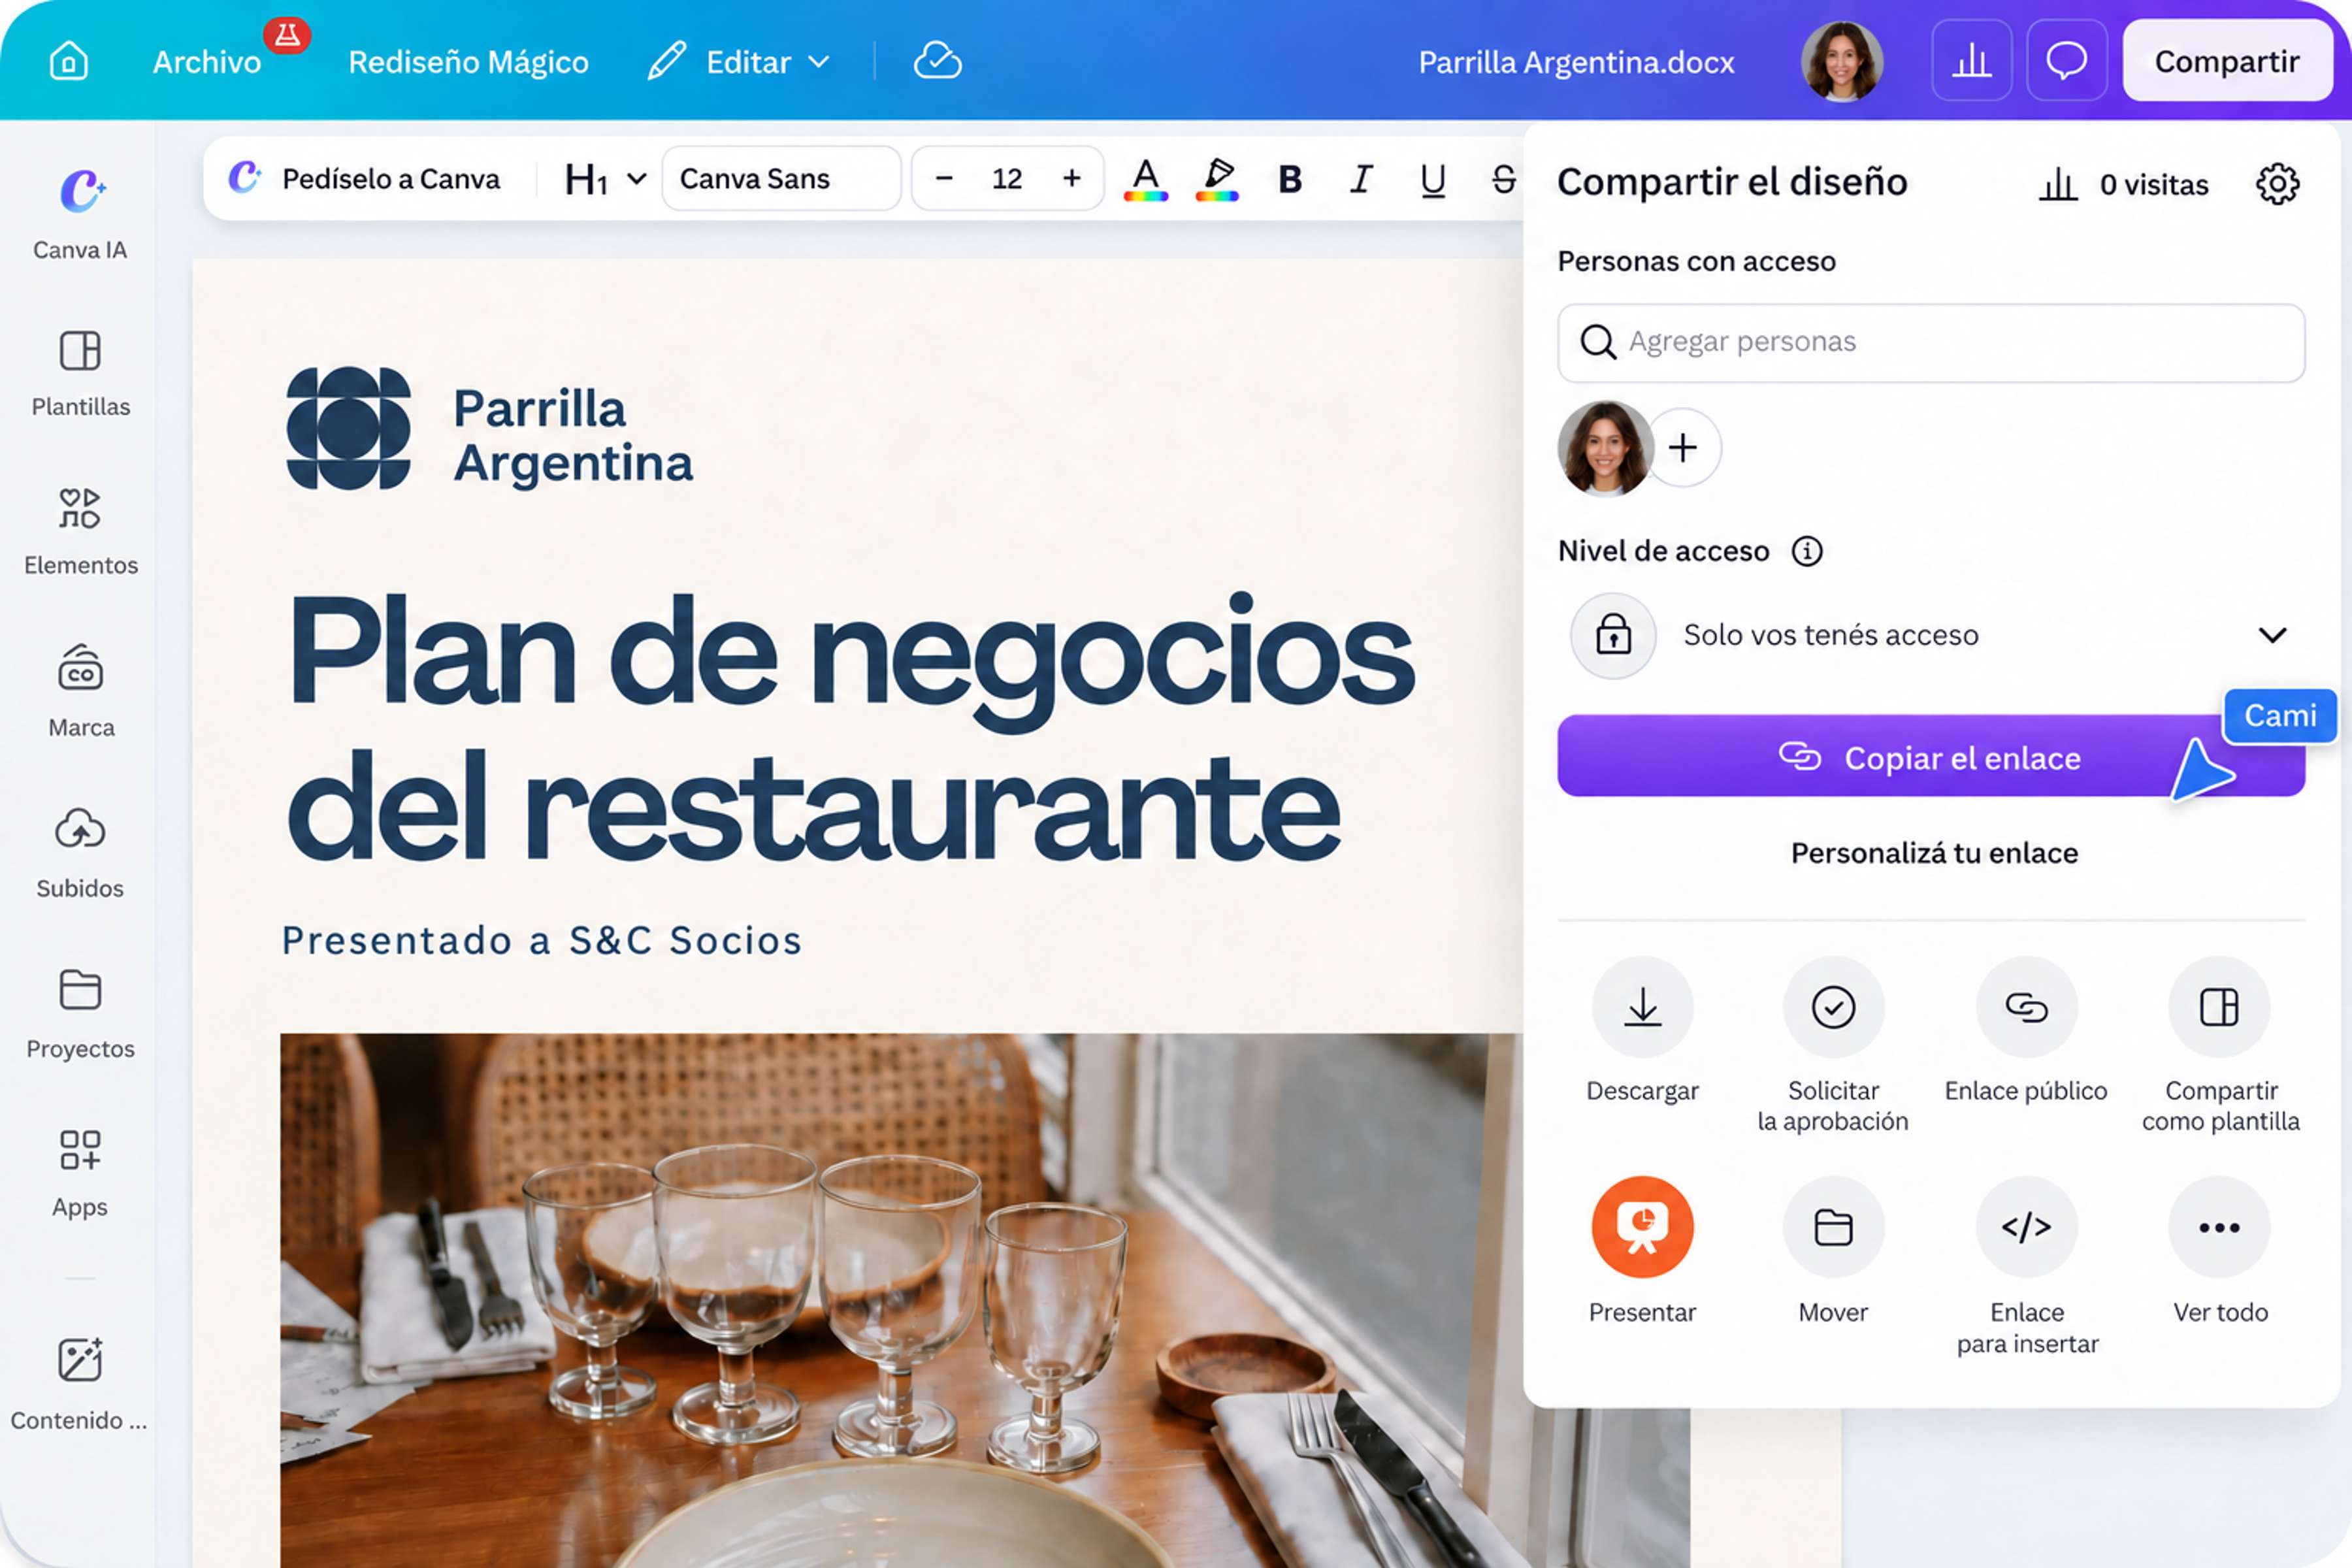This screenshot has height=1568, width=2352.
Task: Toggle italic formatting
Action: 1360,179
